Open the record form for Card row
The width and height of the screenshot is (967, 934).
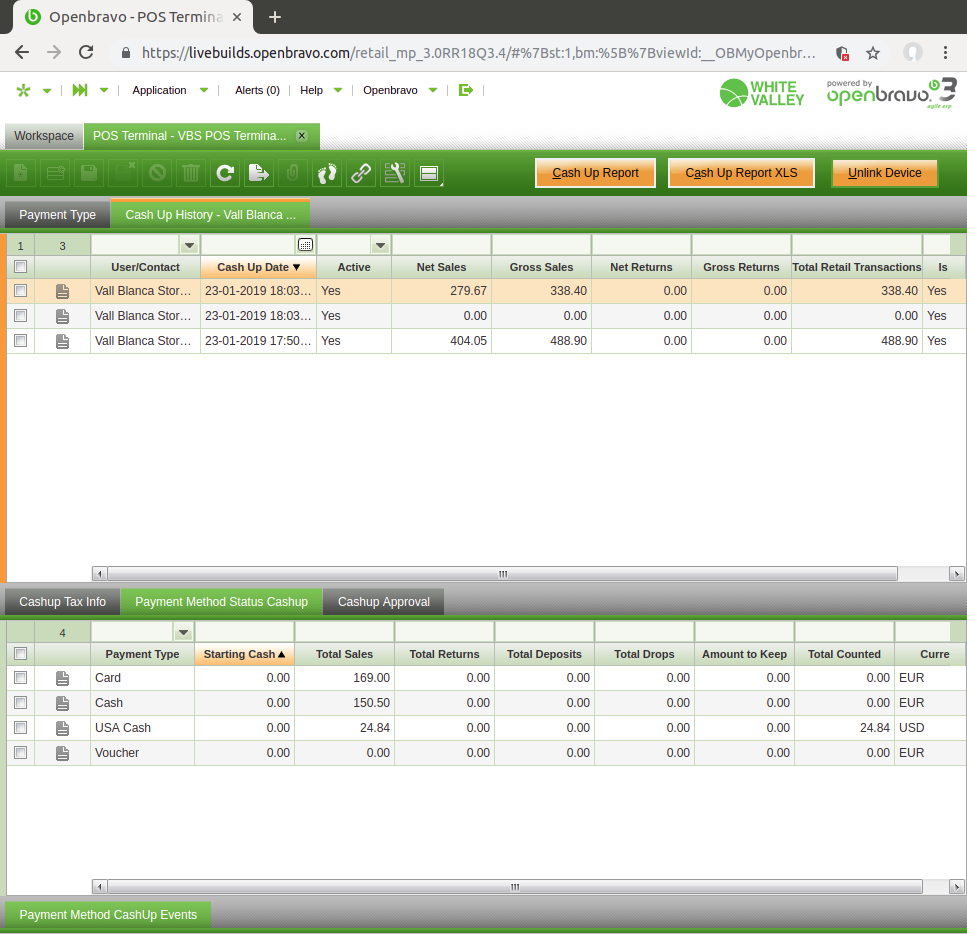[62, 678]
